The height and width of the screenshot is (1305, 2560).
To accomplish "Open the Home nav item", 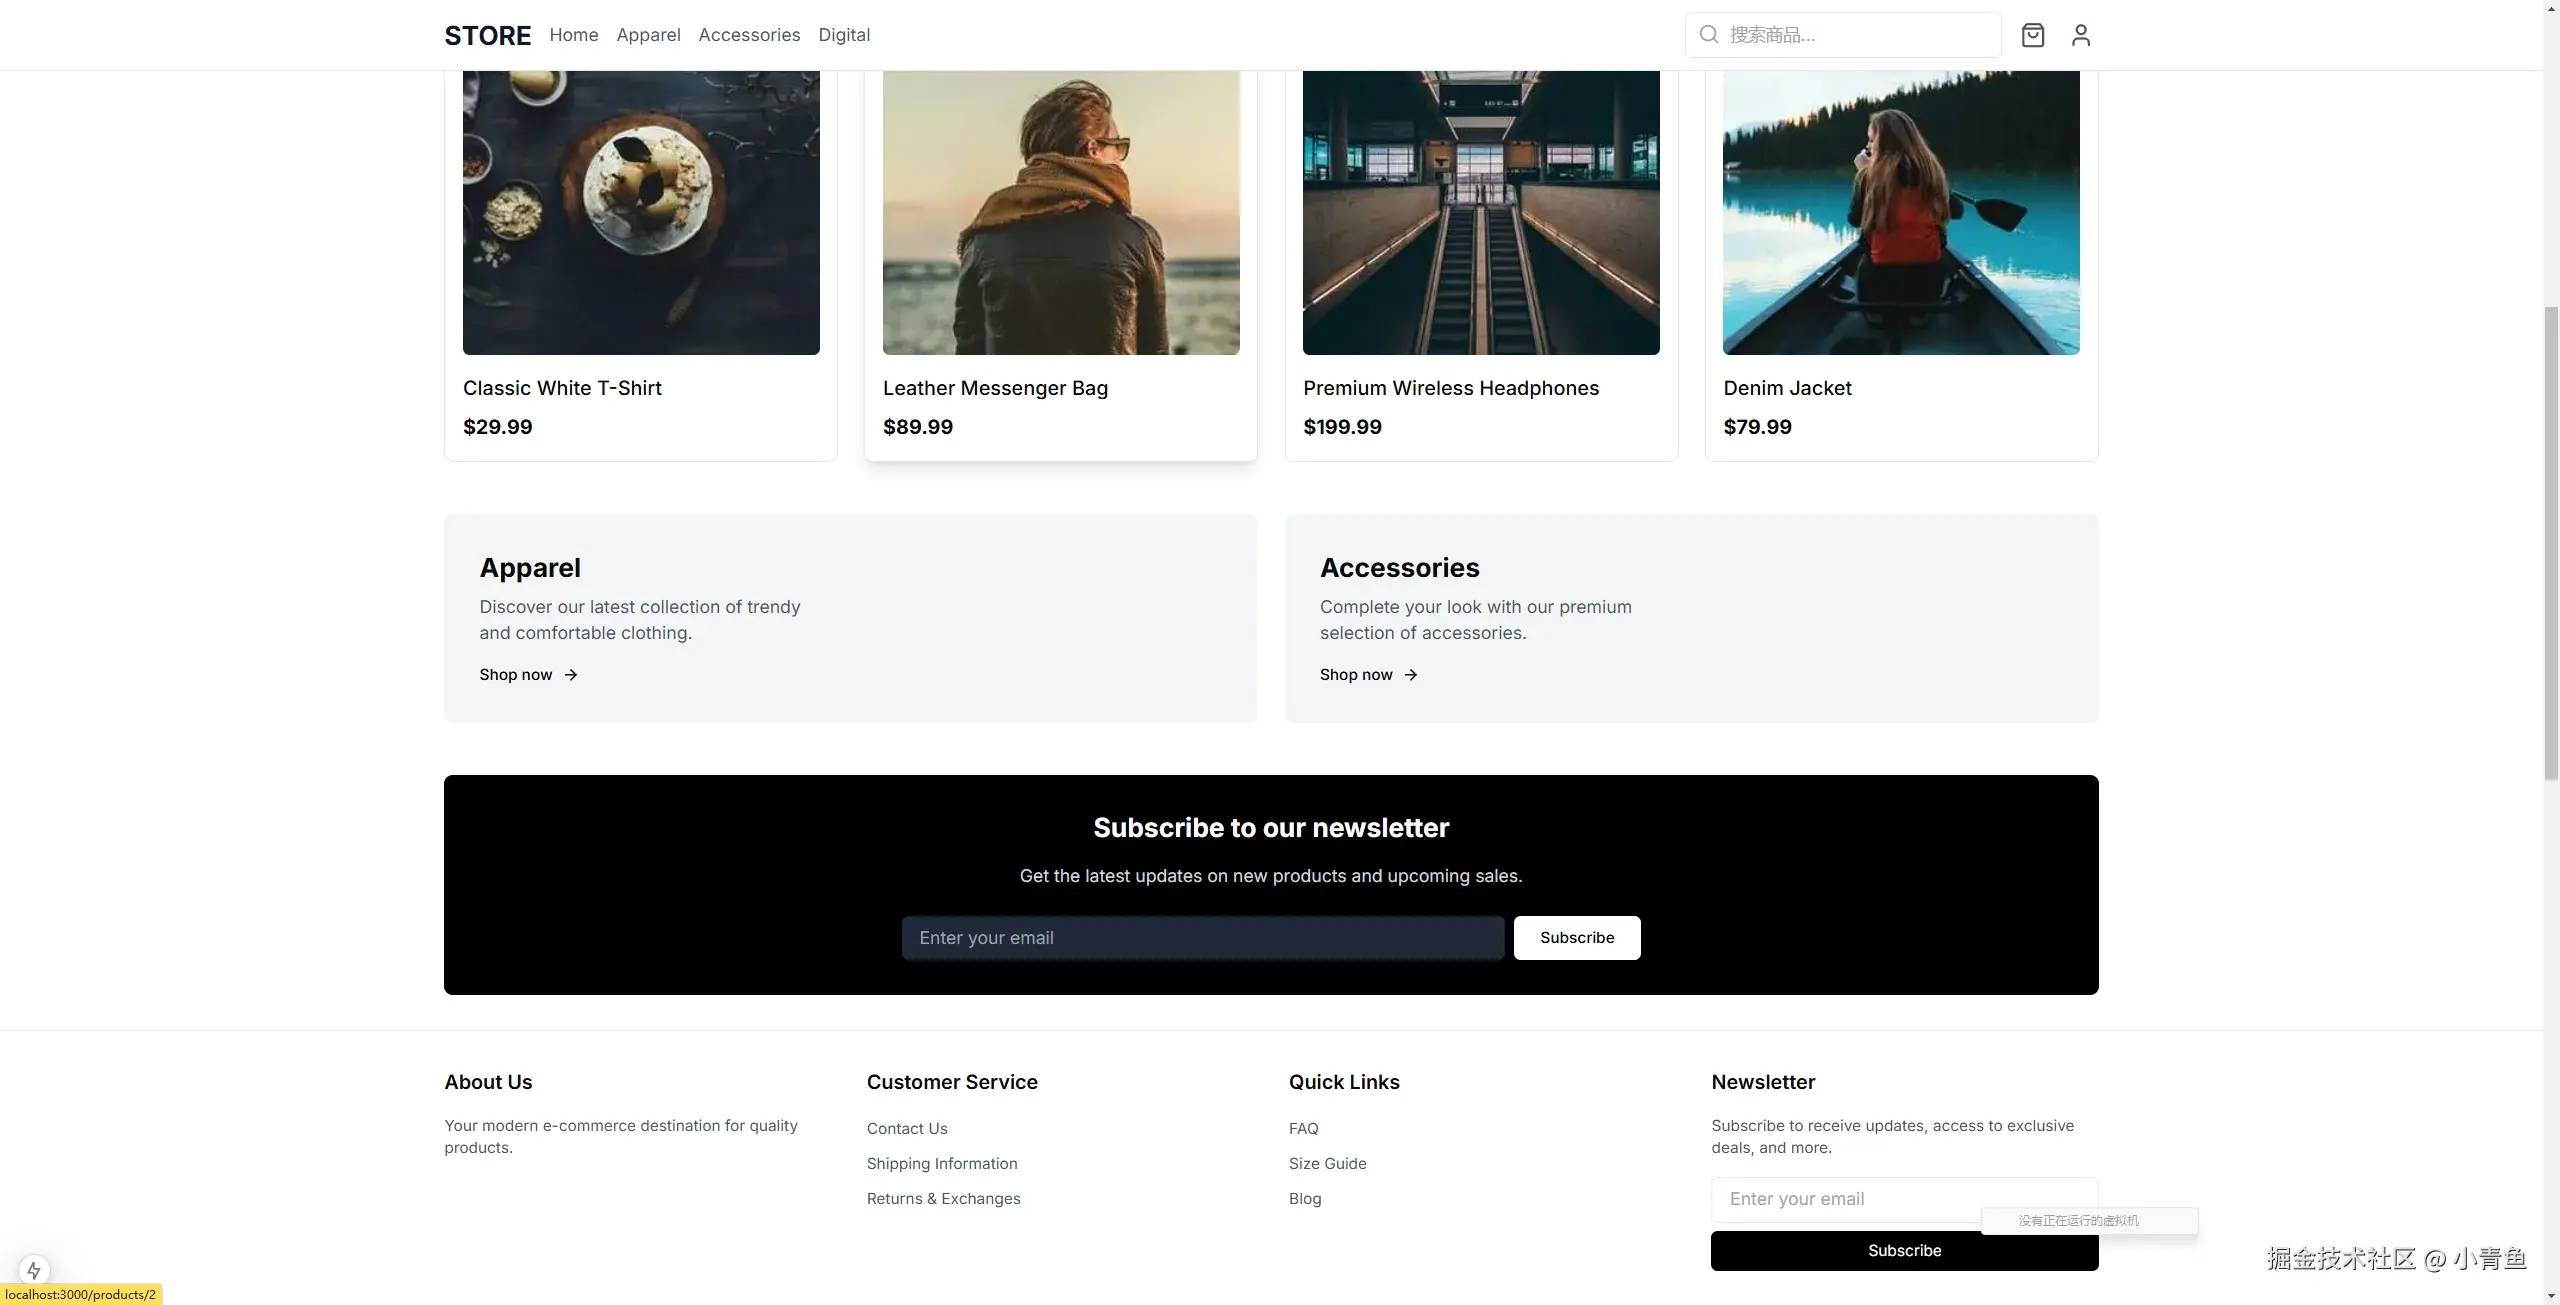I will [x=573, y=35].
